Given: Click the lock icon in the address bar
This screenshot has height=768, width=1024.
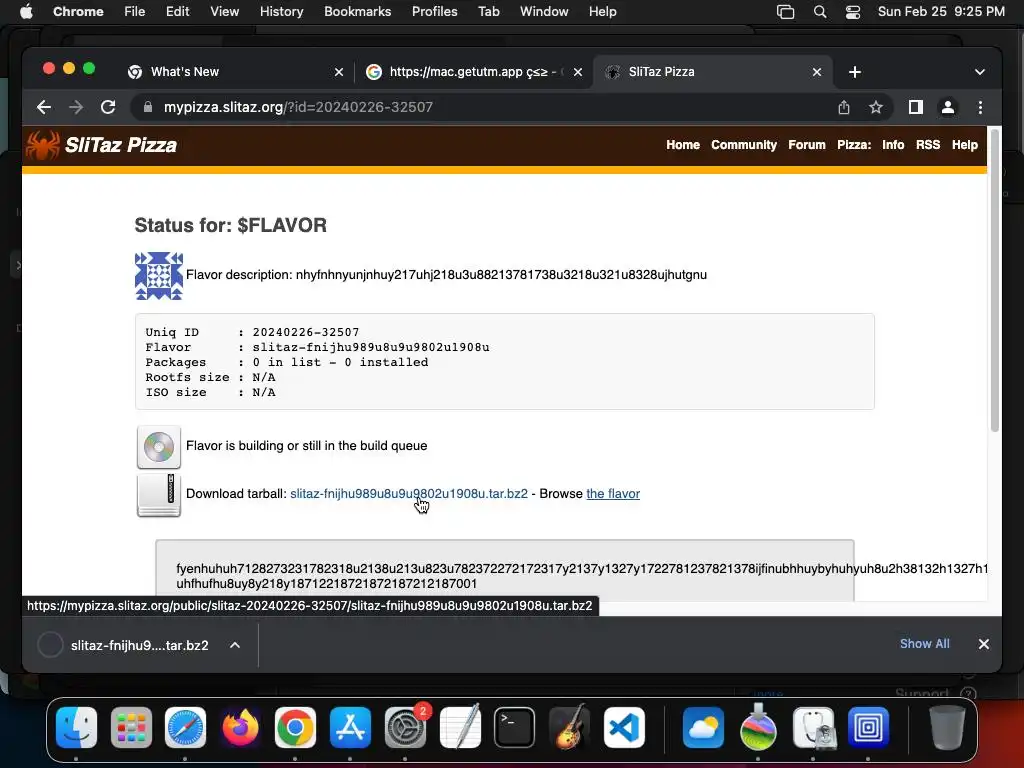Looking at the screenshot, I should click(148, 107).
